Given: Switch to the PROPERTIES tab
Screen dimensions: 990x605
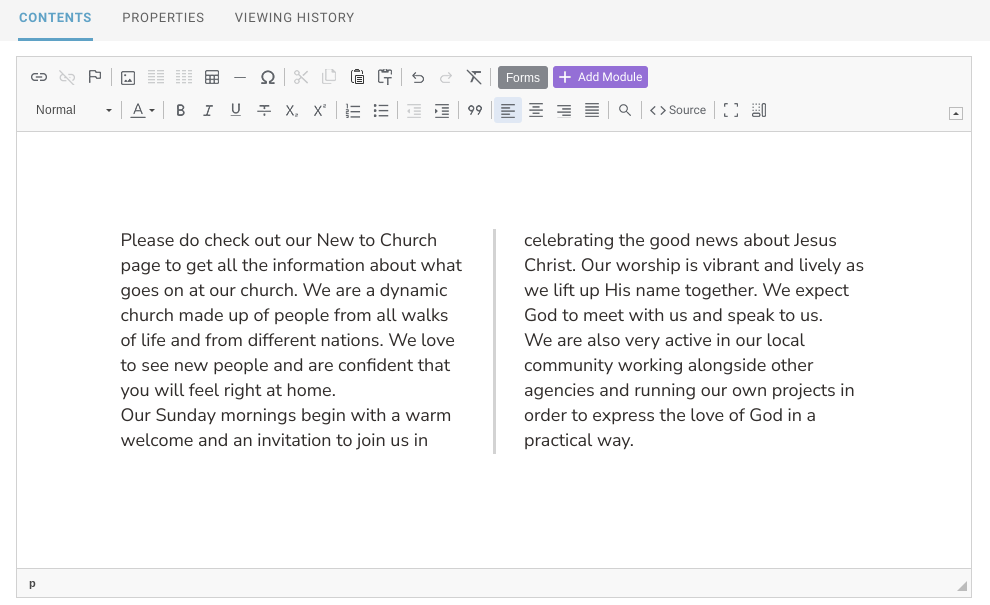Looking at the screenshot, I should pos(163,17).
